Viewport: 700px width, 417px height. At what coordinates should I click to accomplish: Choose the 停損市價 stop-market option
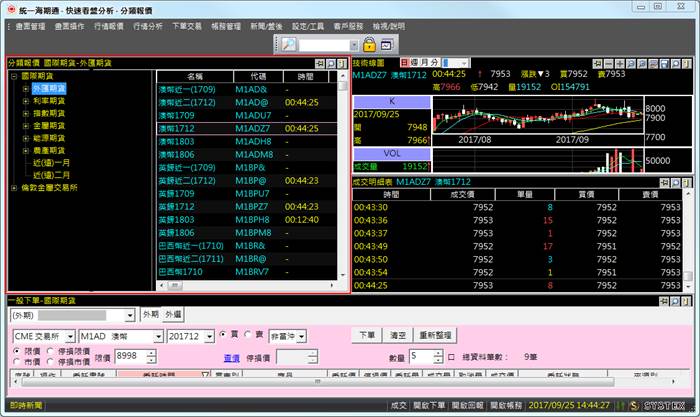[50, 361]
